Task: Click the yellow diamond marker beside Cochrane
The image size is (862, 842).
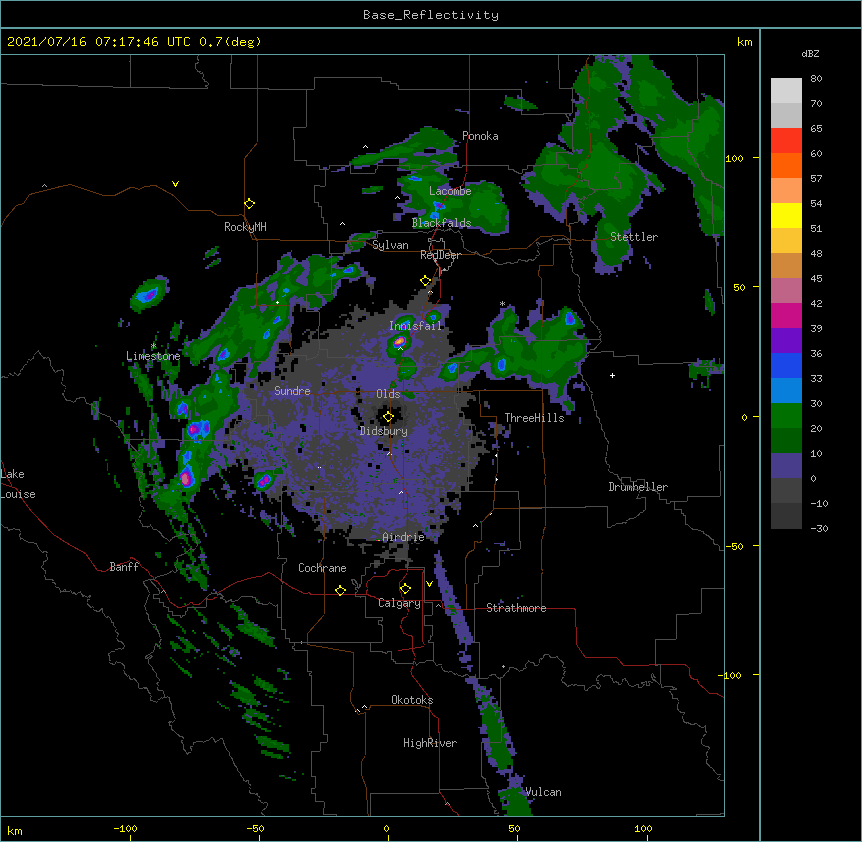Action: click(340, 590)
